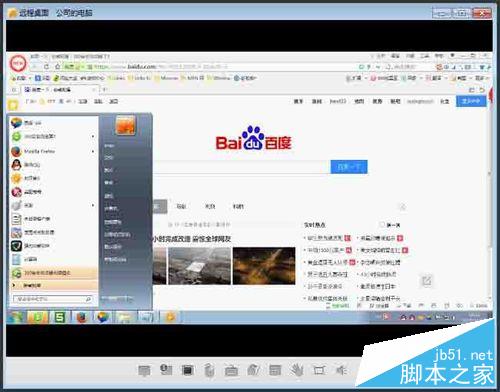
Task: Click the Baidu logo
Action: (253, 138)
